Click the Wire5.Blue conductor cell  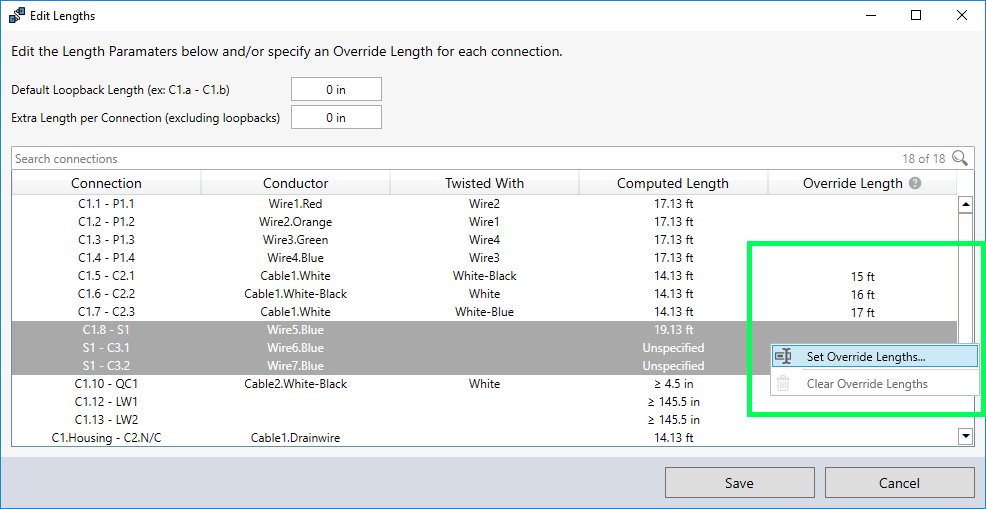(x=296, y=330)
